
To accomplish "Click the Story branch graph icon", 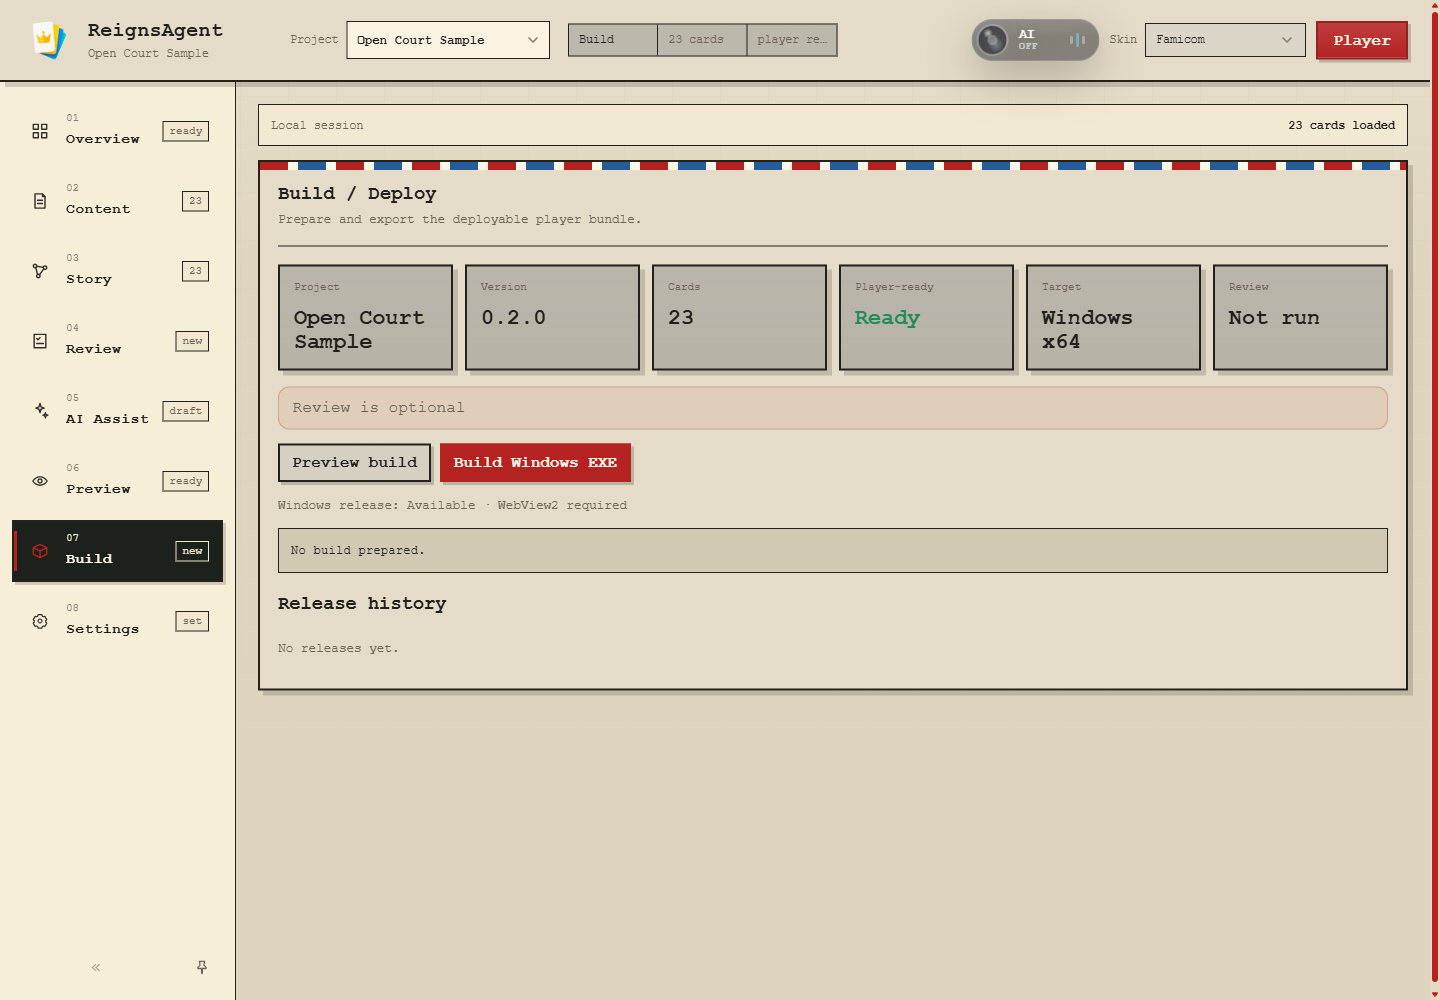I will 40,271.
